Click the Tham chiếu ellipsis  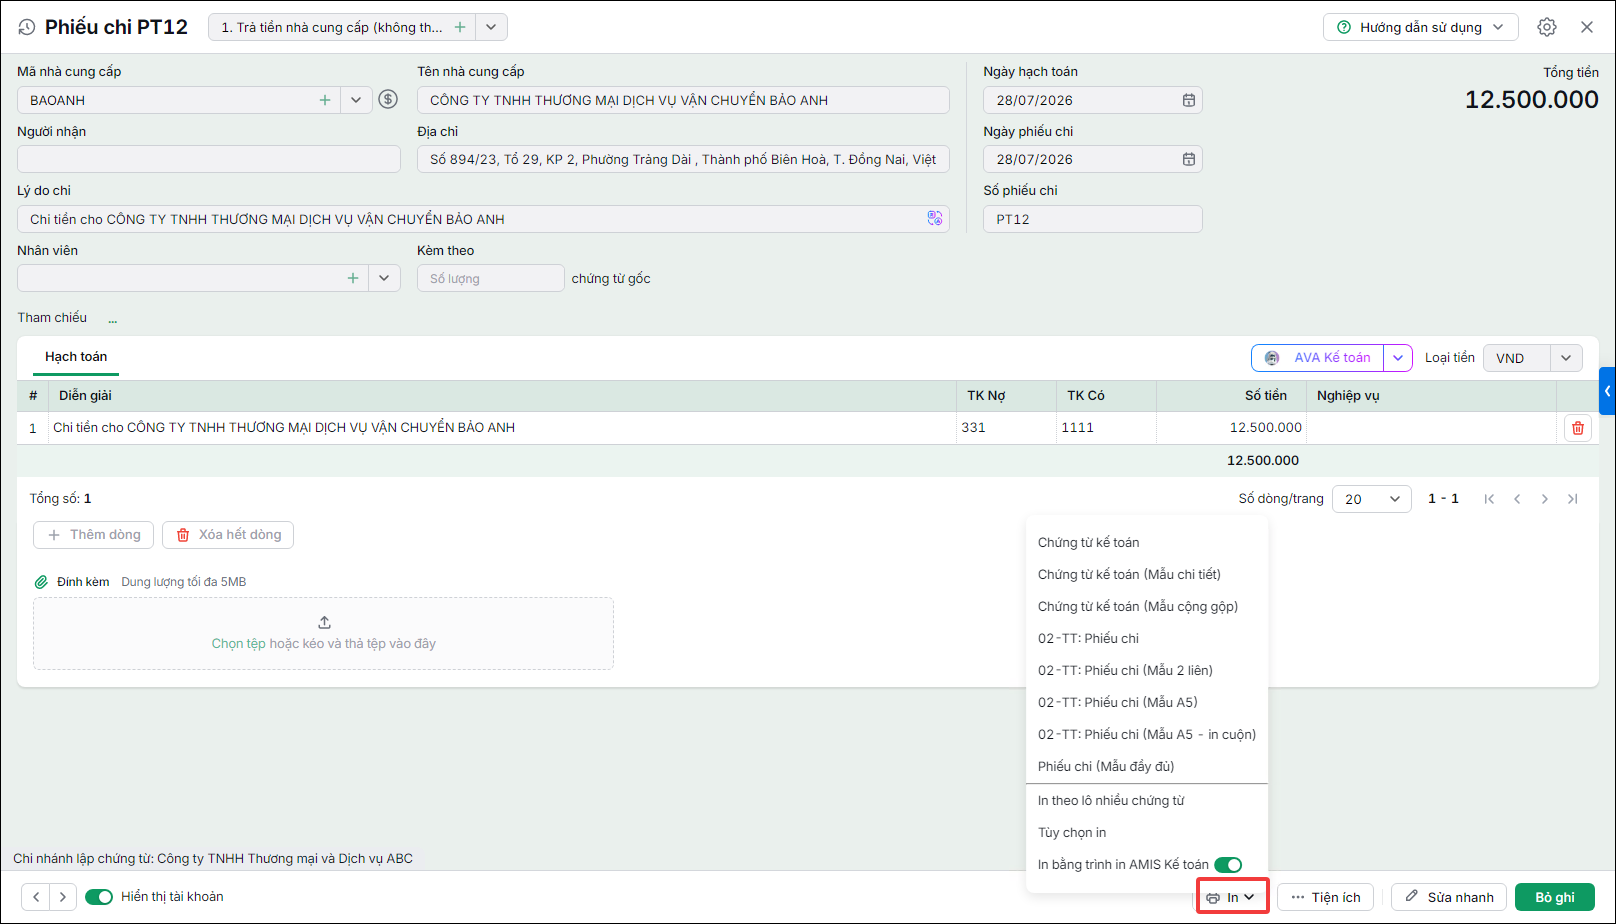point(113,320)
